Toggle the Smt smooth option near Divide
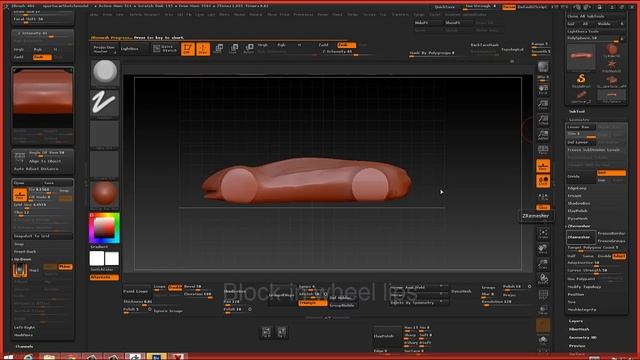Screen dimensions: 640x360 tap(611, 173)
